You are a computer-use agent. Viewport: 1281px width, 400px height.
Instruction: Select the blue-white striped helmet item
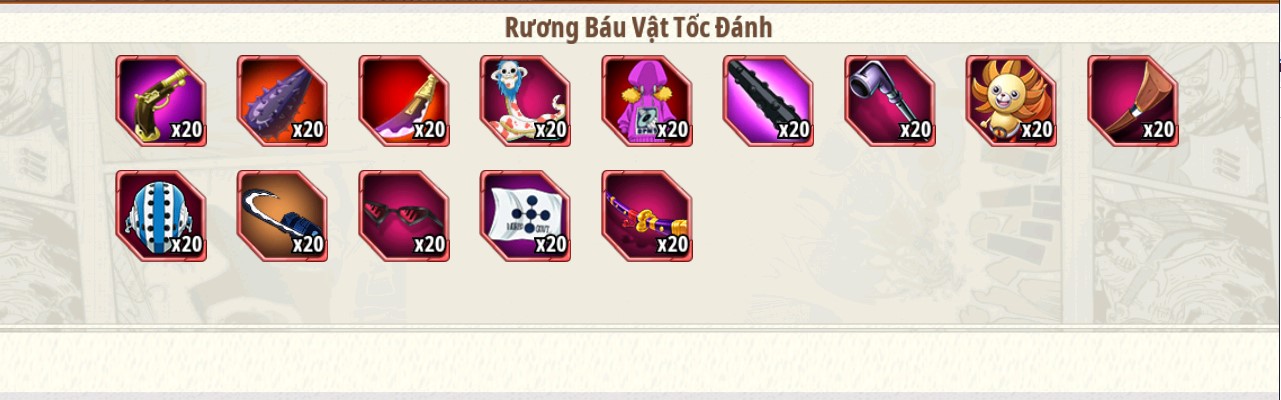[x=161, y=216]
